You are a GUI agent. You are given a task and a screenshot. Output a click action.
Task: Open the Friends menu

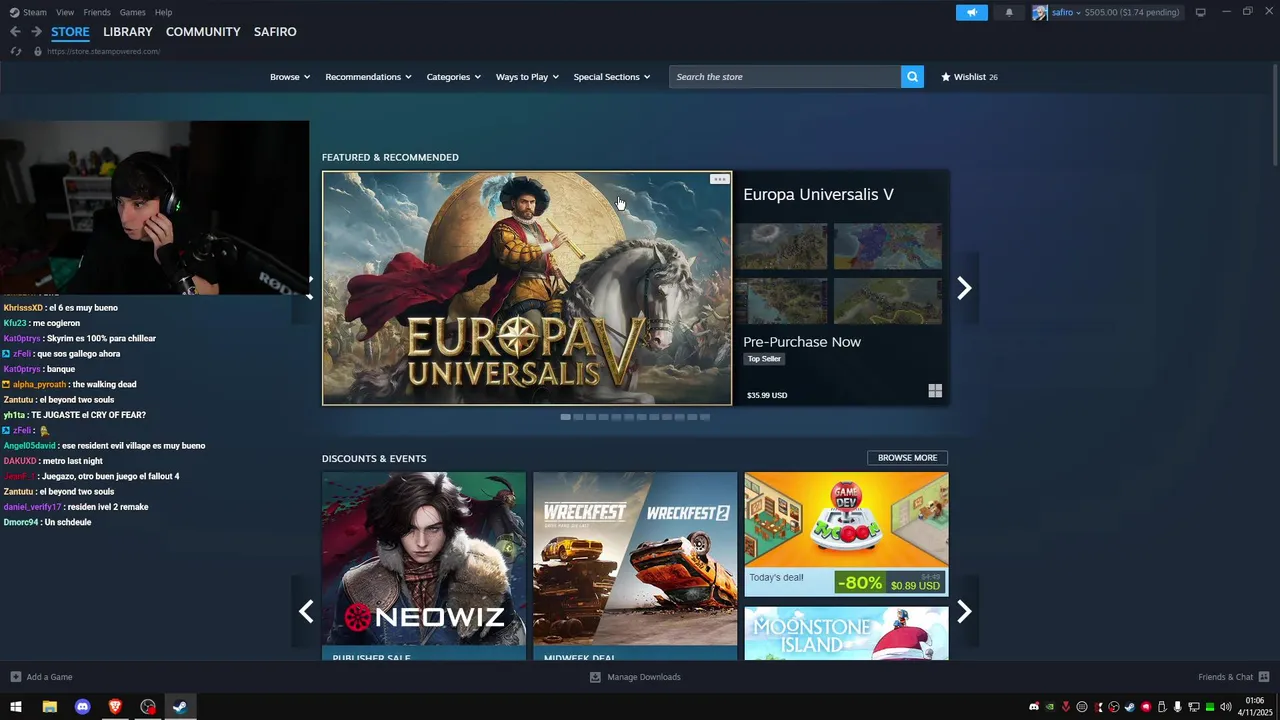tap(97, 12)
